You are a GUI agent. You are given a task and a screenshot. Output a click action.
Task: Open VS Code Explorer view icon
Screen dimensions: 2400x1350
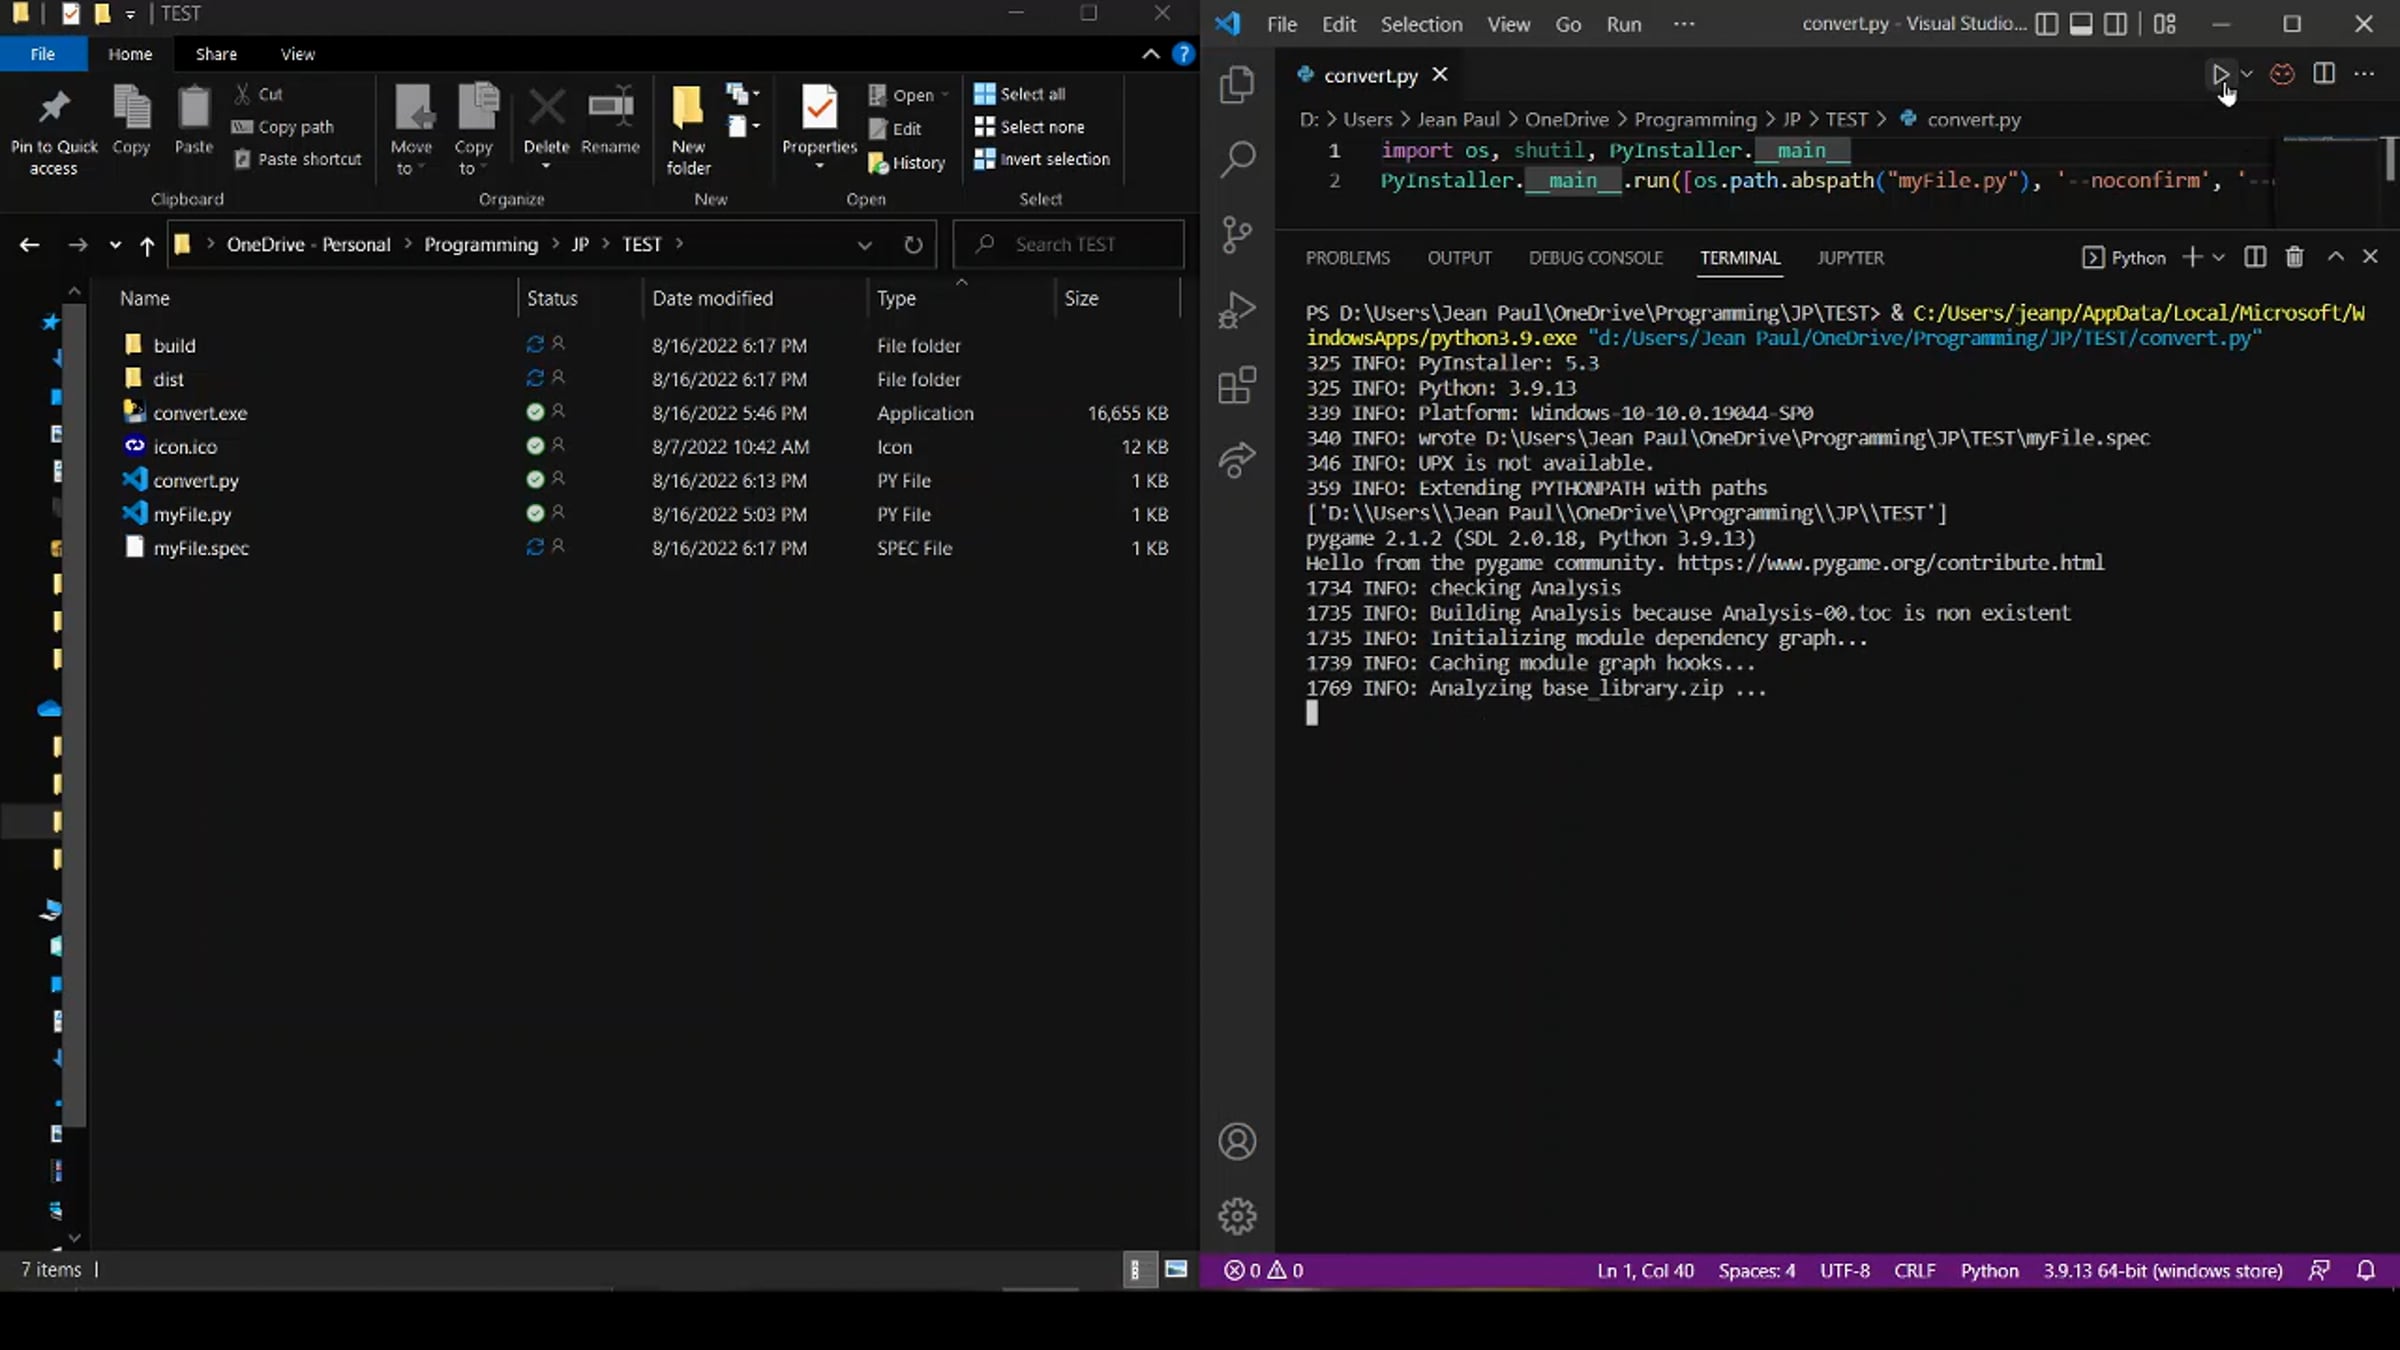click(1237, 84)
